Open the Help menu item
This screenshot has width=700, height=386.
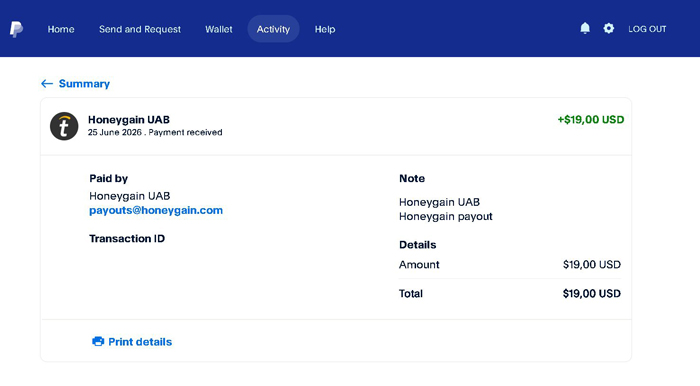(x=325, y=29)
